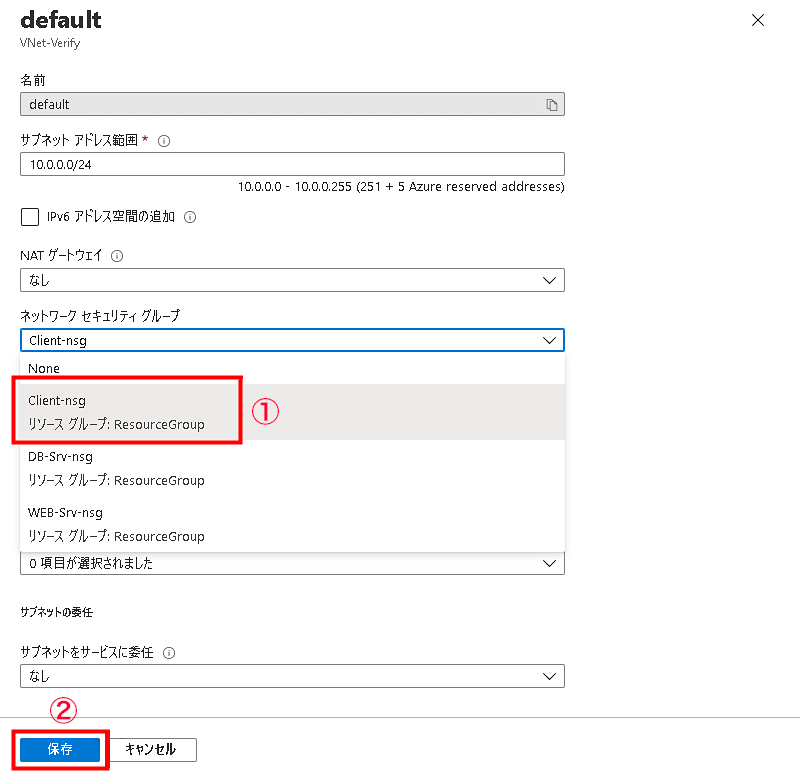
Task: Choose WEB-Srv-nsg from the list
Action: tap(292, 524)
